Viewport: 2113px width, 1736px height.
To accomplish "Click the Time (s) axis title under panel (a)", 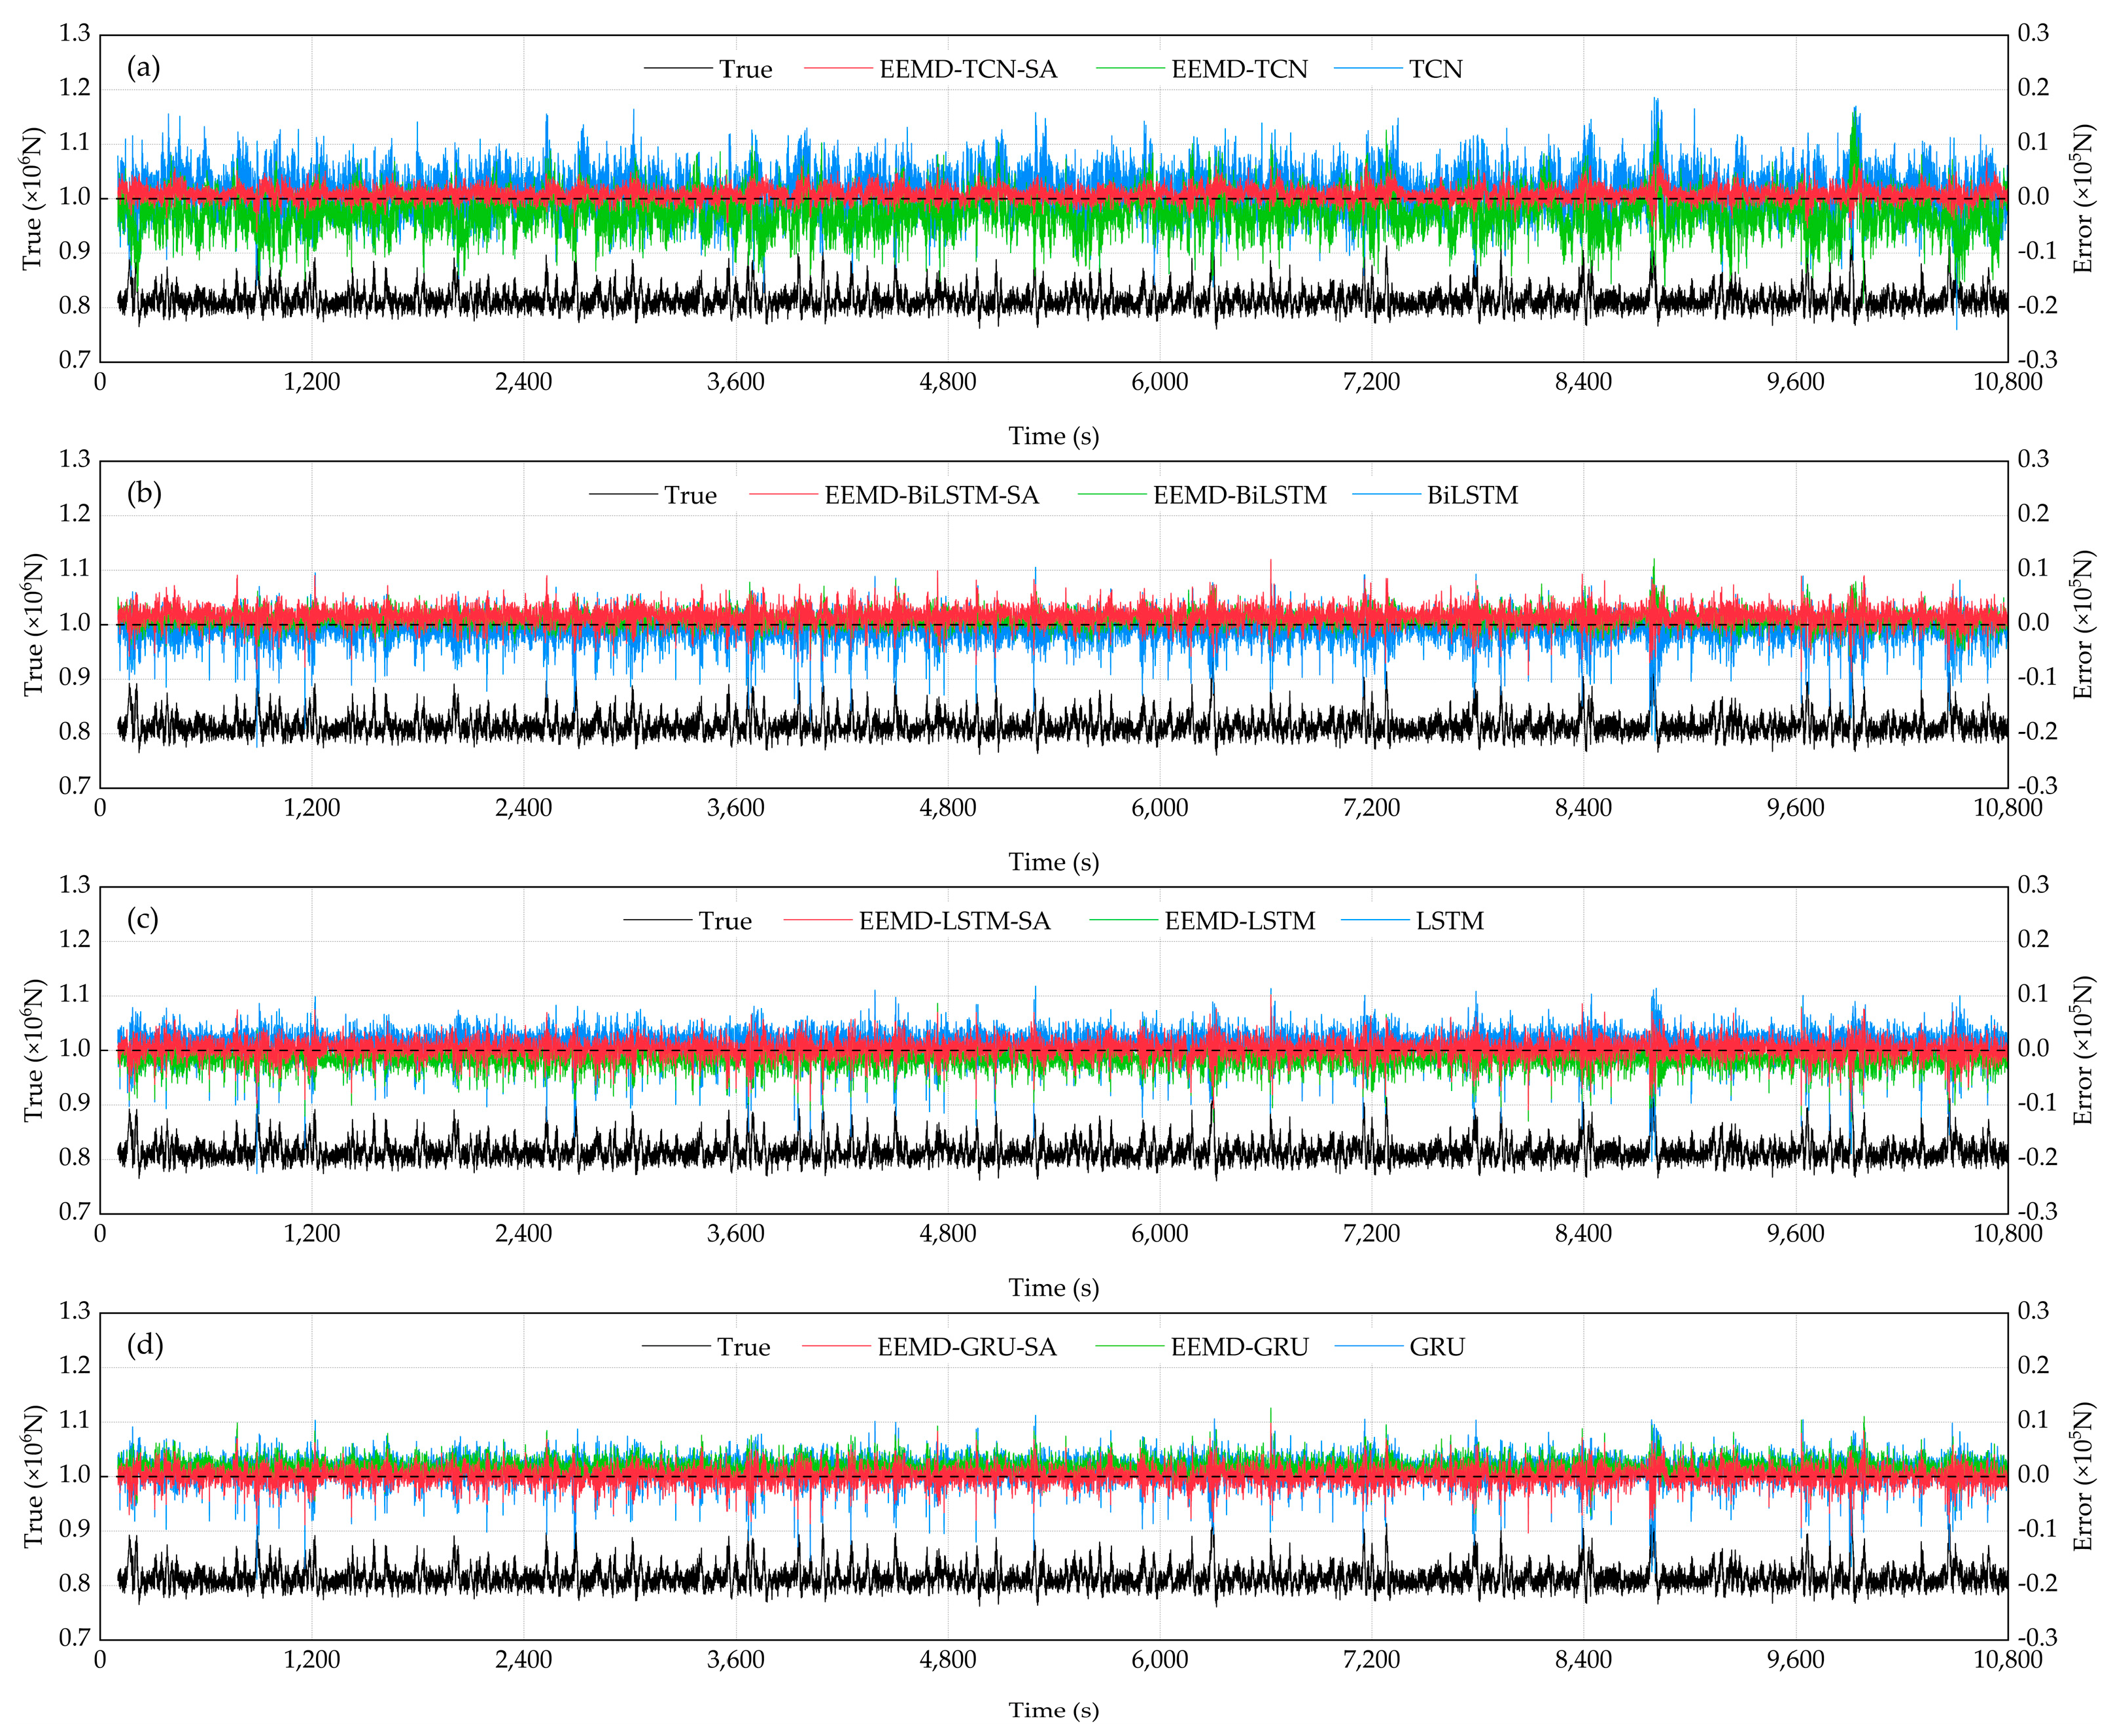I will 1053,436.
